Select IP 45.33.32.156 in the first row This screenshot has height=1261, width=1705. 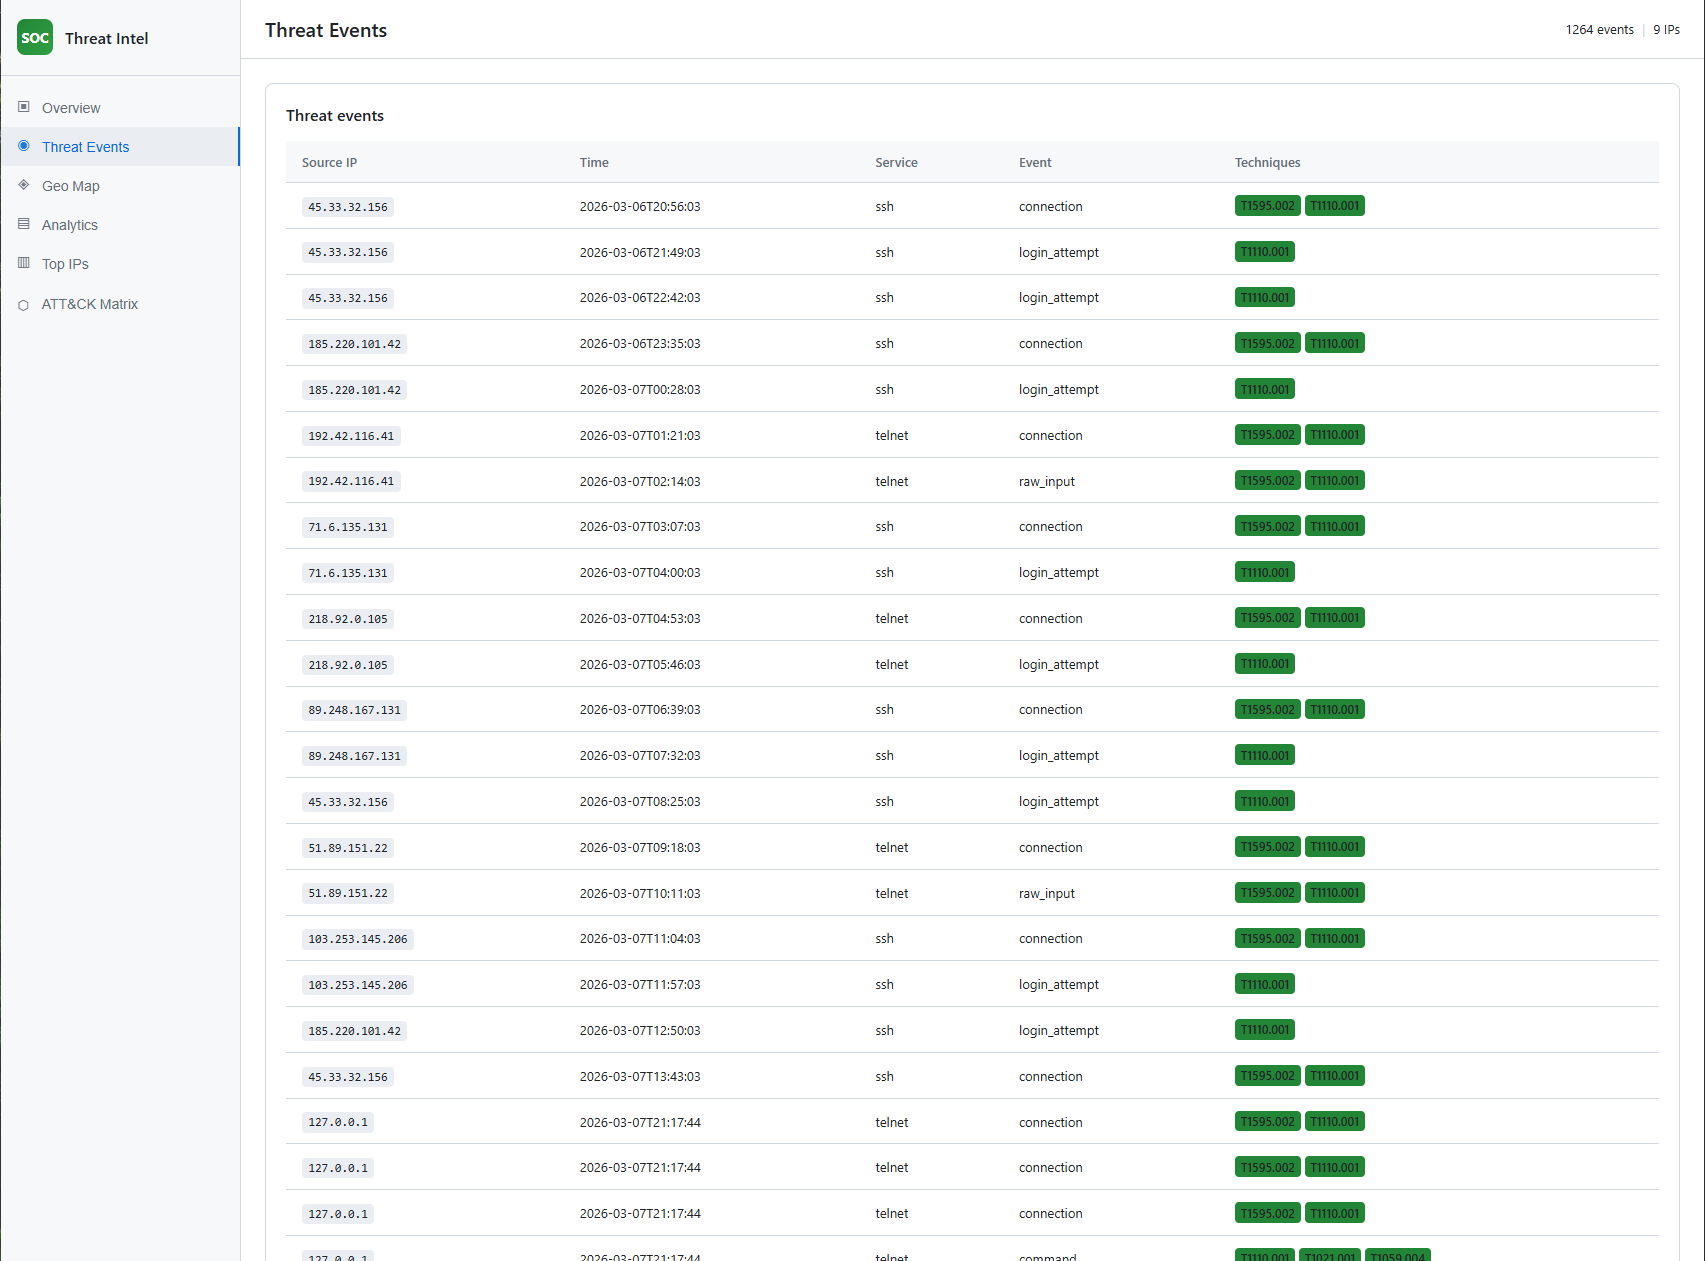click(347, 206)
